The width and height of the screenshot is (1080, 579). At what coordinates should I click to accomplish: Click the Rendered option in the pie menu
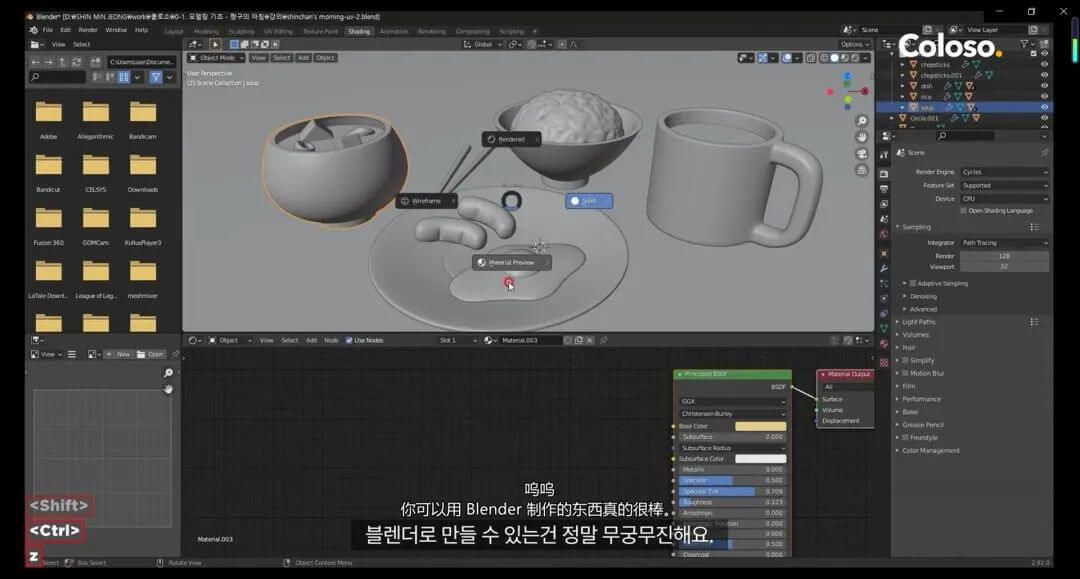510,139
